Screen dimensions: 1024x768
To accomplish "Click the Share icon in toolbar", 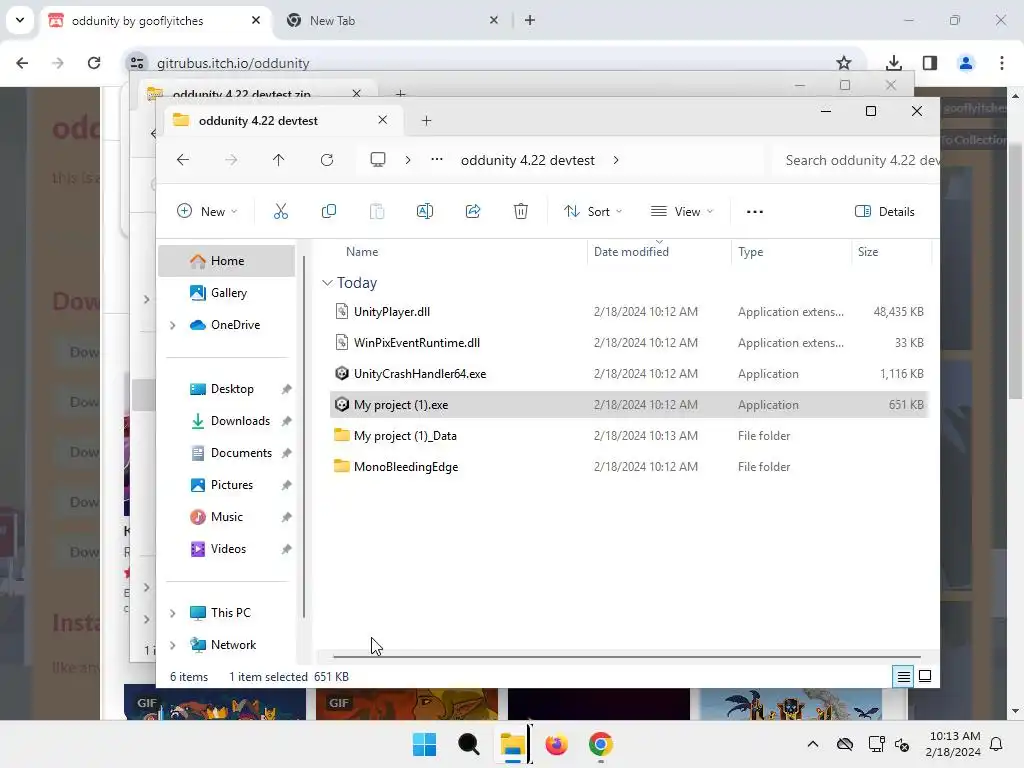I will pyautogui.click(x=473, y=212).
